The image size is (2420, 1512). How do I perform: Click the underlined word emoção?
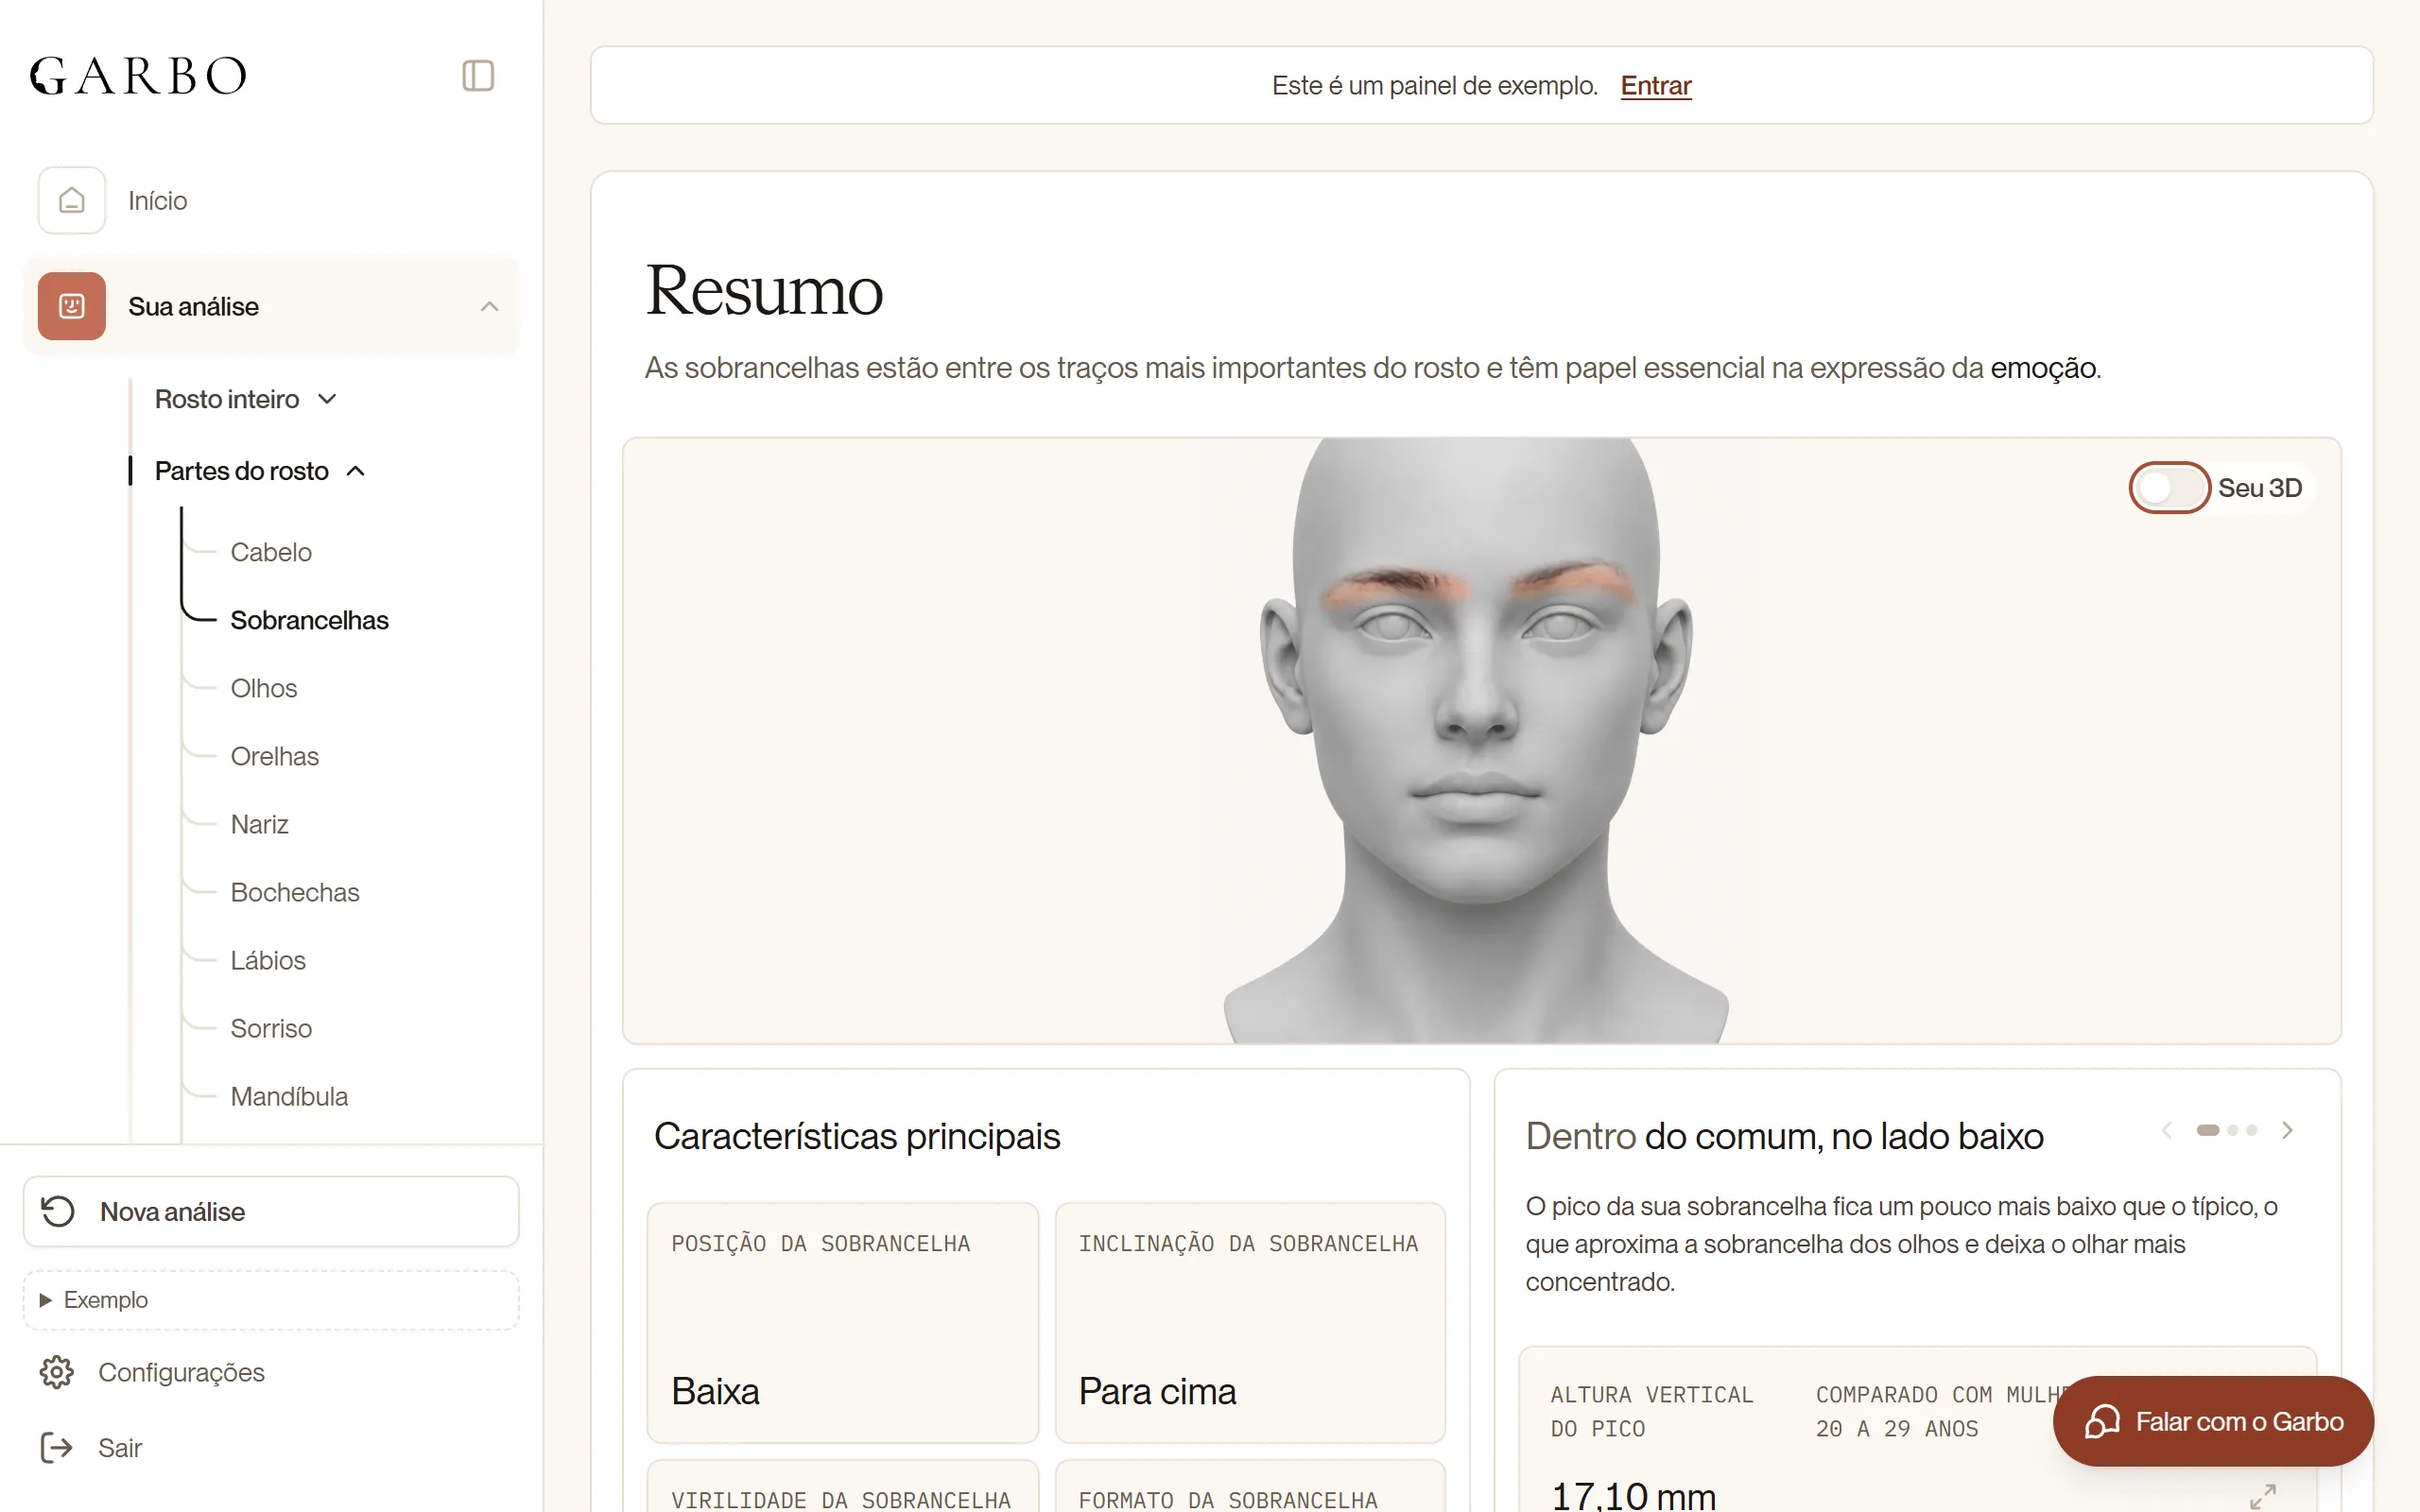tap(2043, 368)
